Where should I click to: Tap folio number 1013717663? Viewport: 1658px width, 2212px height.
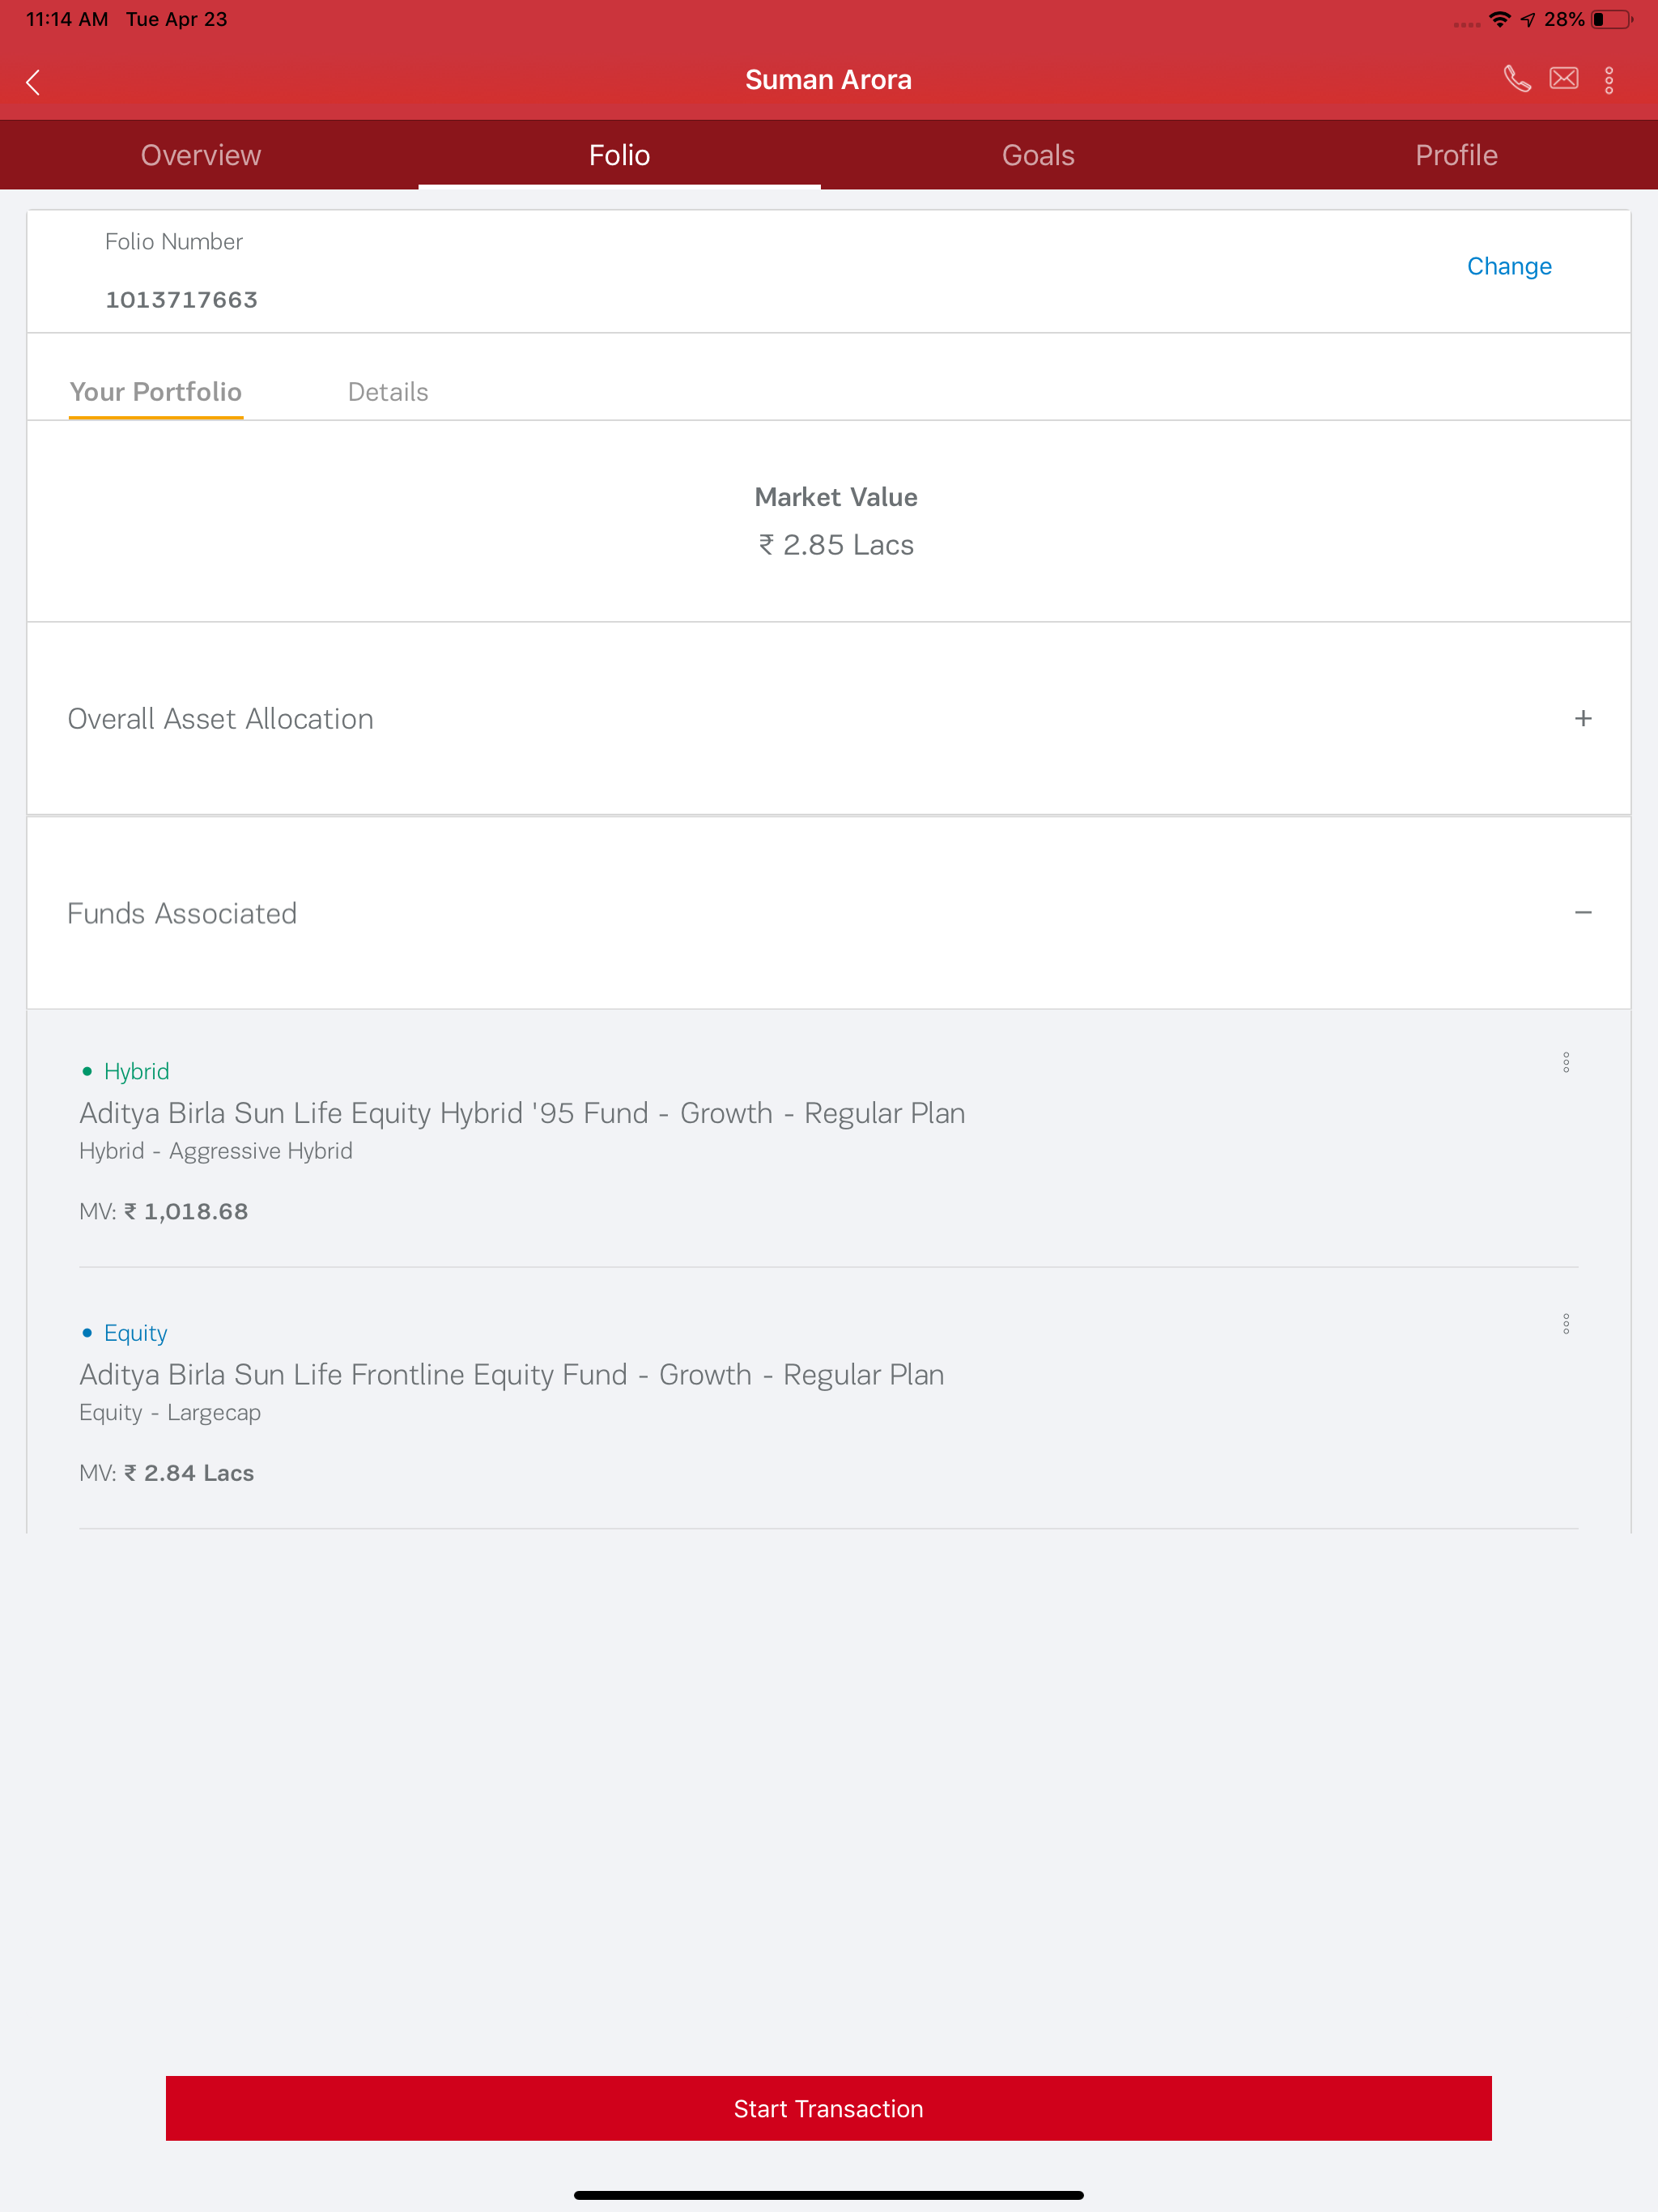182,300
